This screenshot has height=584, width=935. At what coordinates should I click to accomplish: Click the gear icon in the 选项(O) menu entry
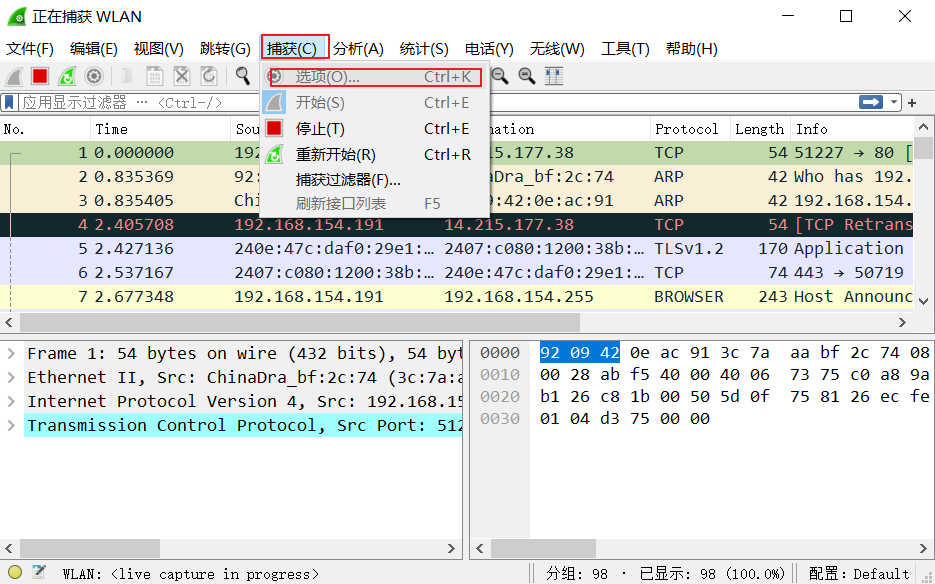click(274, 76)
